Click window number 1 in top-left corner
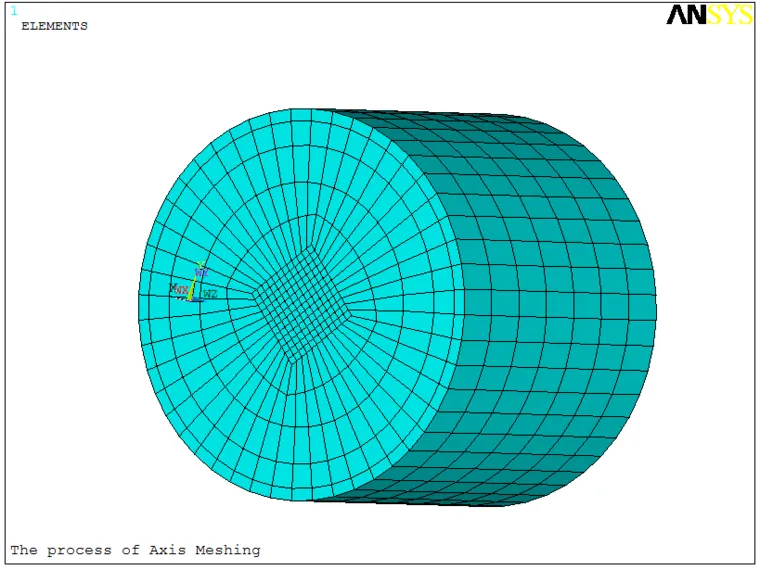The height and width of the screenshot is (570, 760). click(x=14, y=11)
